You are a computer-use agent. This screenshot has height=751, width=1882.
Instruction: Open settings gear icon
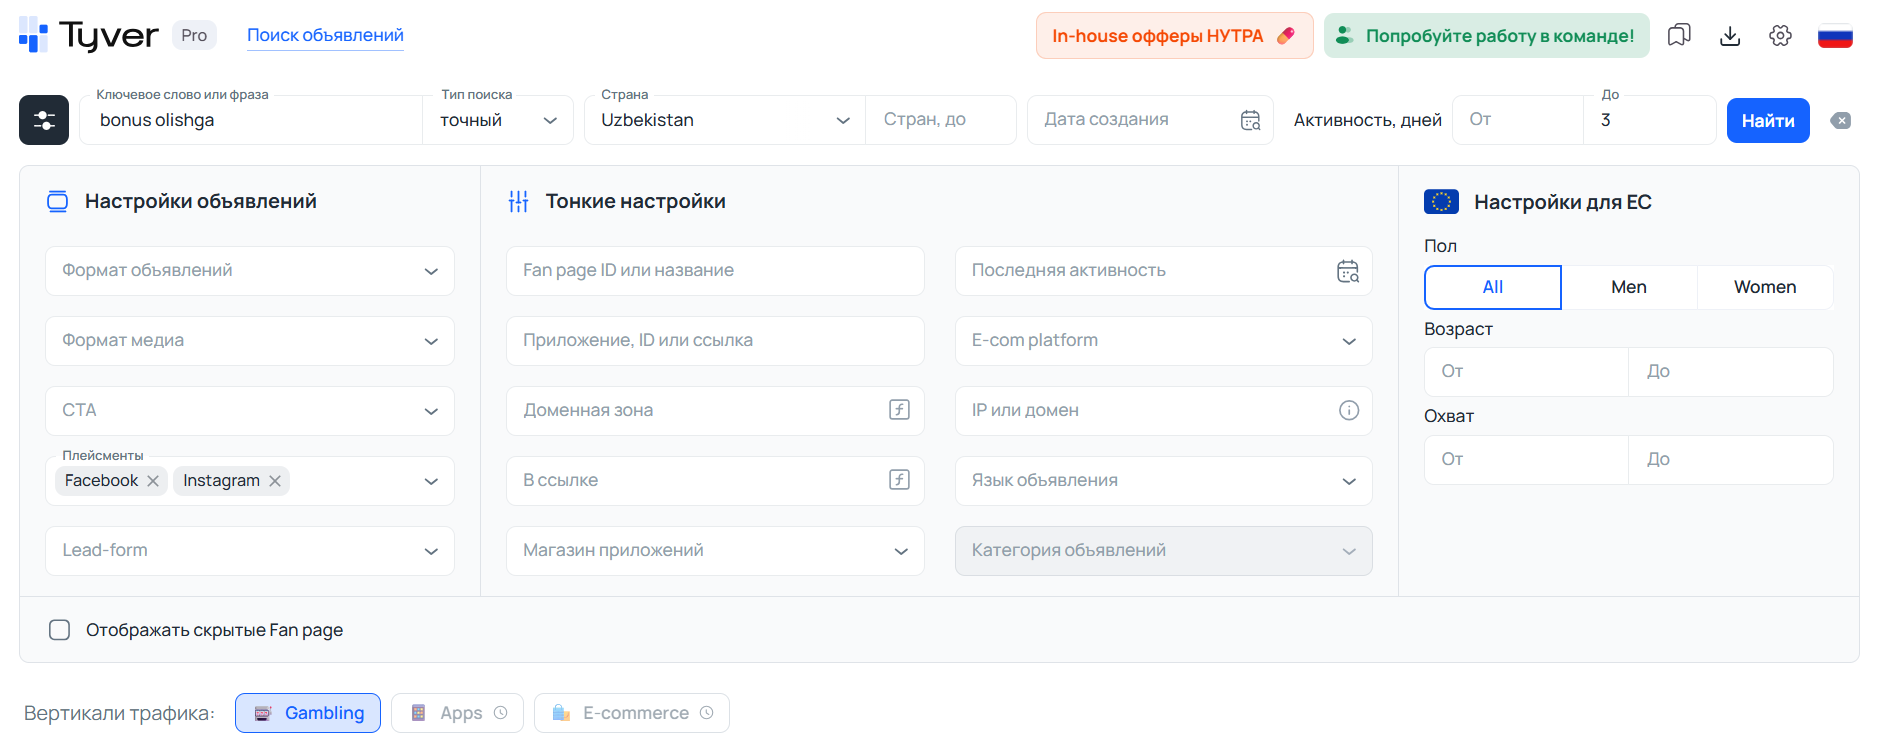[x=1780, y=36]
